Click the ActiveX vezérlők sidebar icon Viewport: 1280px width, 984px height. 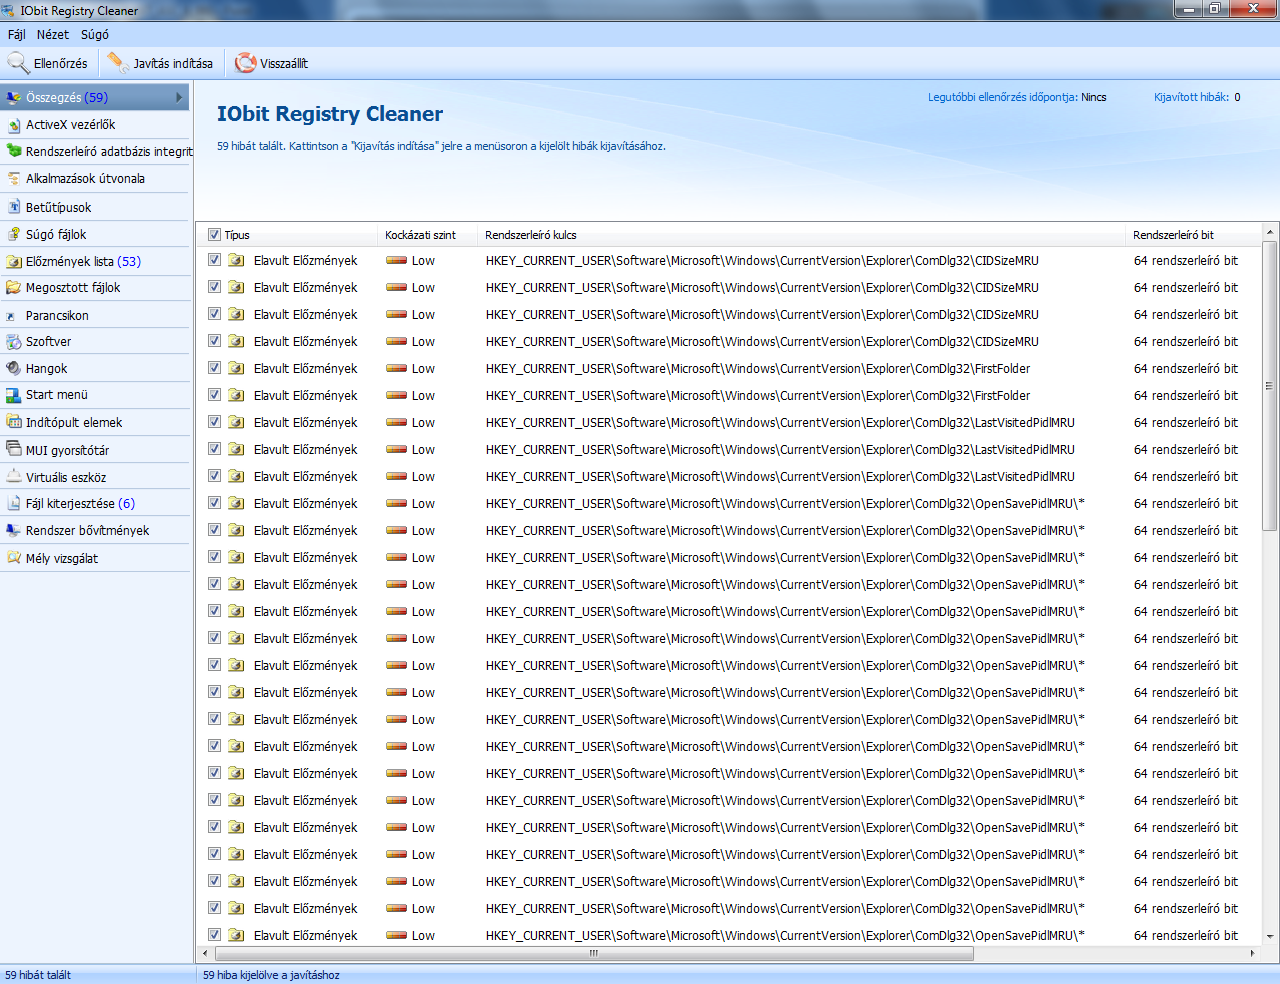[x=14, y=125]
